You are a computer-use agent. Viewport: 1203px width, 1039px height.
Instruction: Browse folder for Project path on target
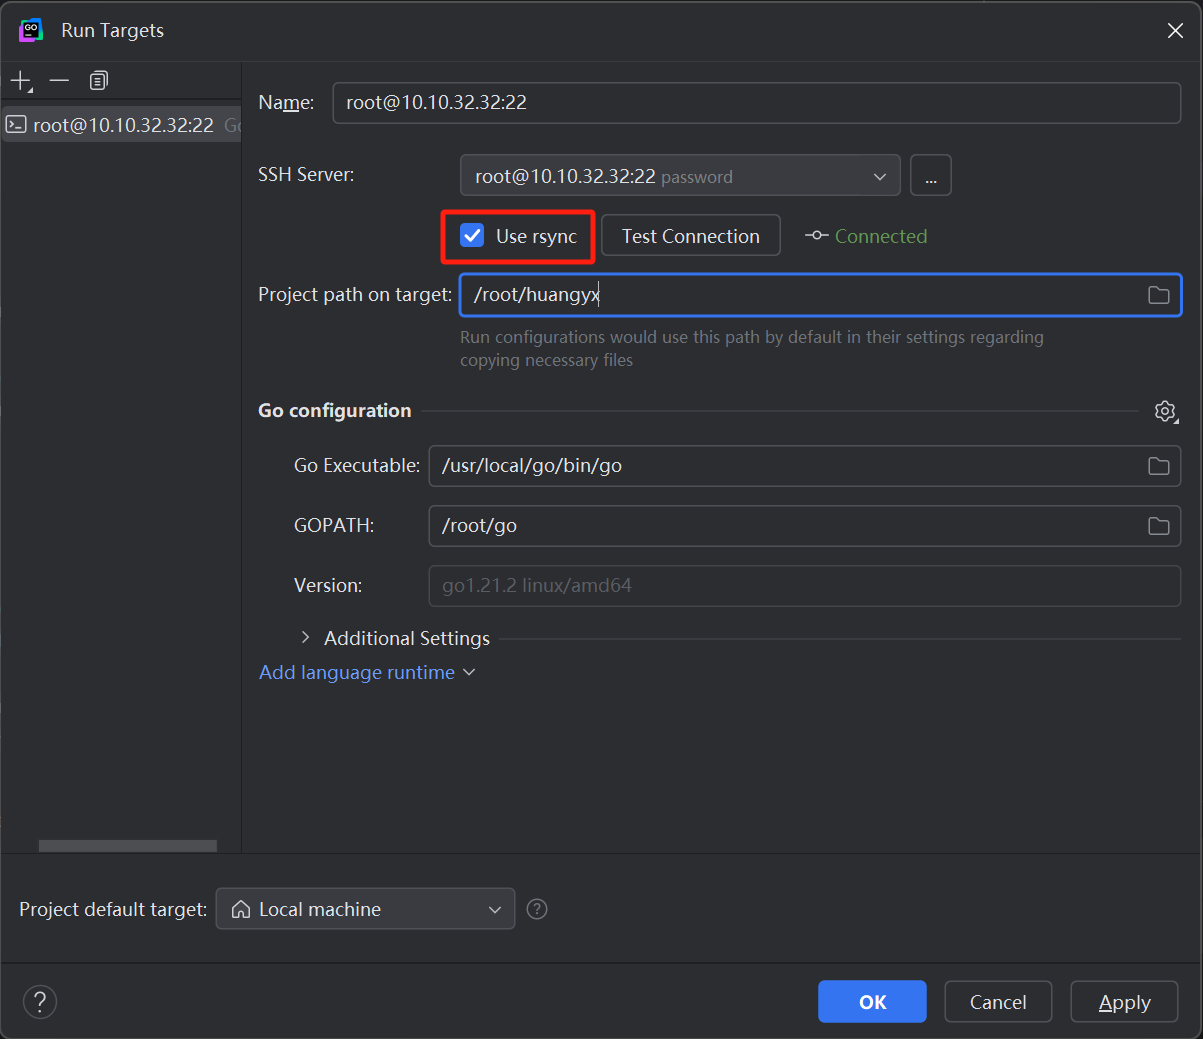(x=1158, y=295)
